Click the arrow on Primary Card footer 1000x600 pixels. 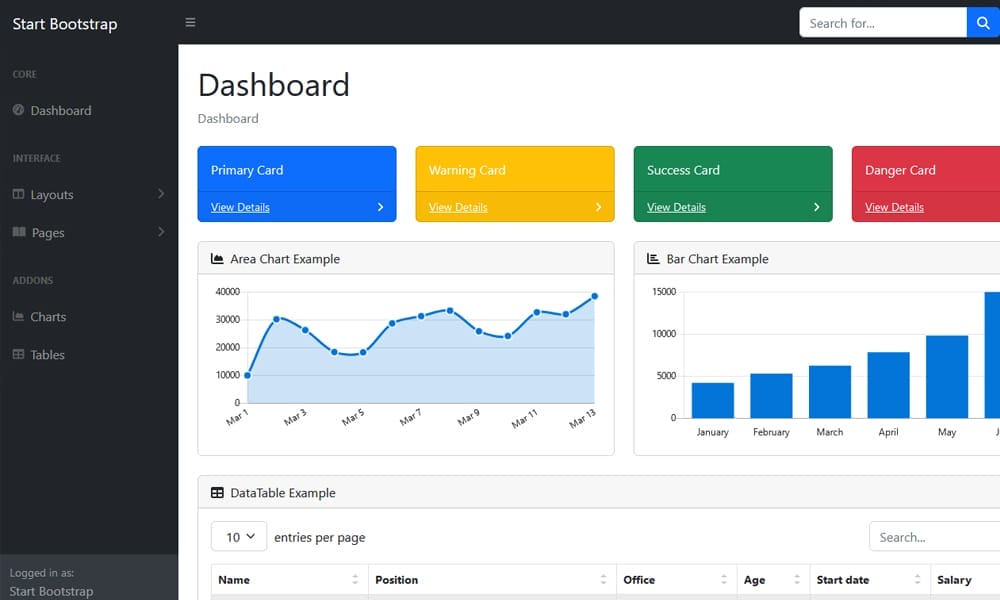pos(380,207)
